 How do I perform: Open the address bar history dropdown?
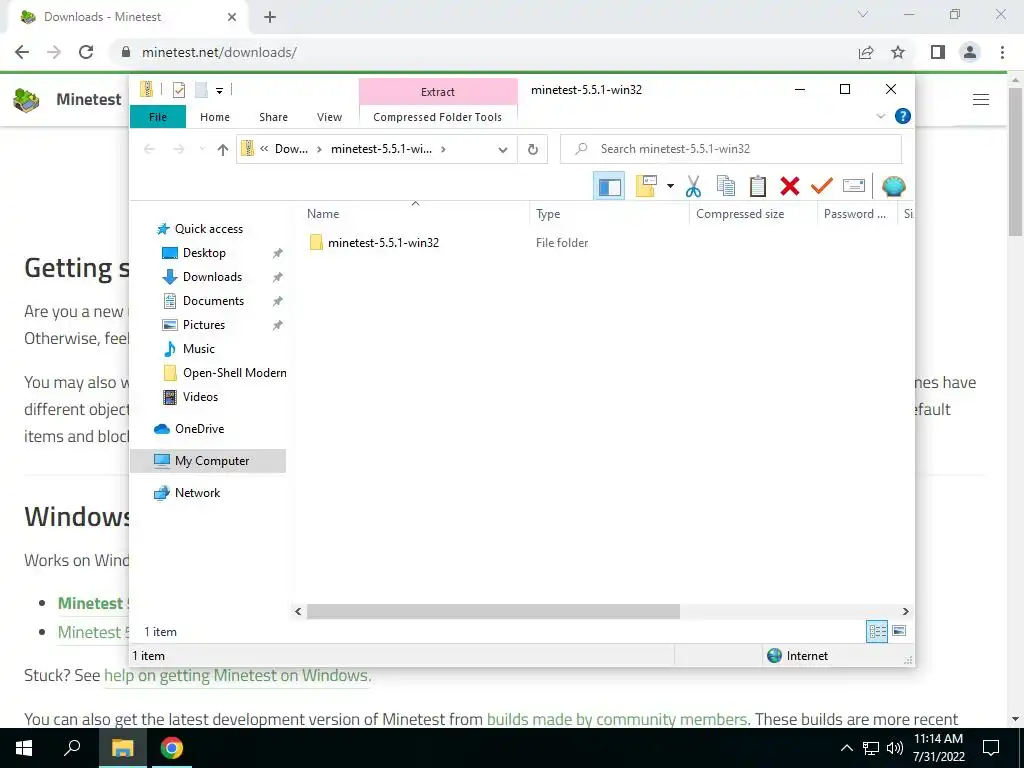point(502,150)
